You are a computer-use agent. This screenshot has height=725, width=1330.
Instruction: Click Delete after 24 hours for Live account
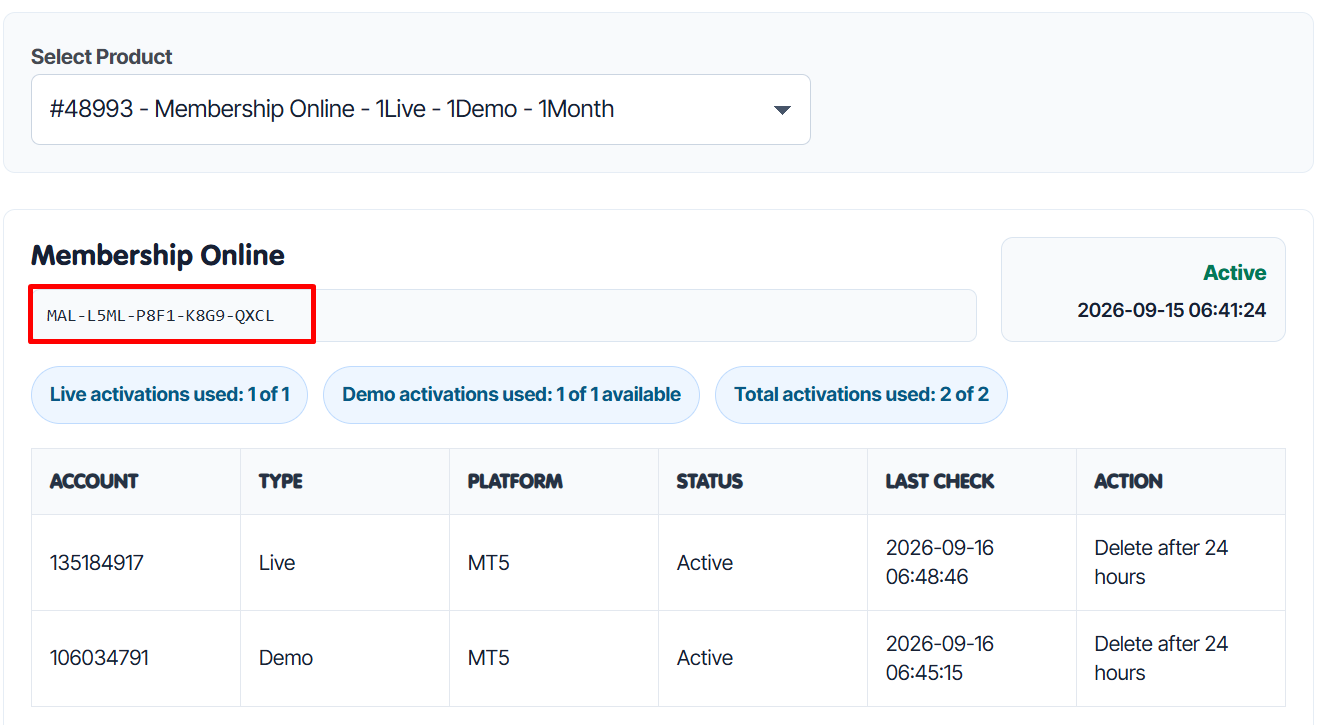click(x=1161, y=562)
